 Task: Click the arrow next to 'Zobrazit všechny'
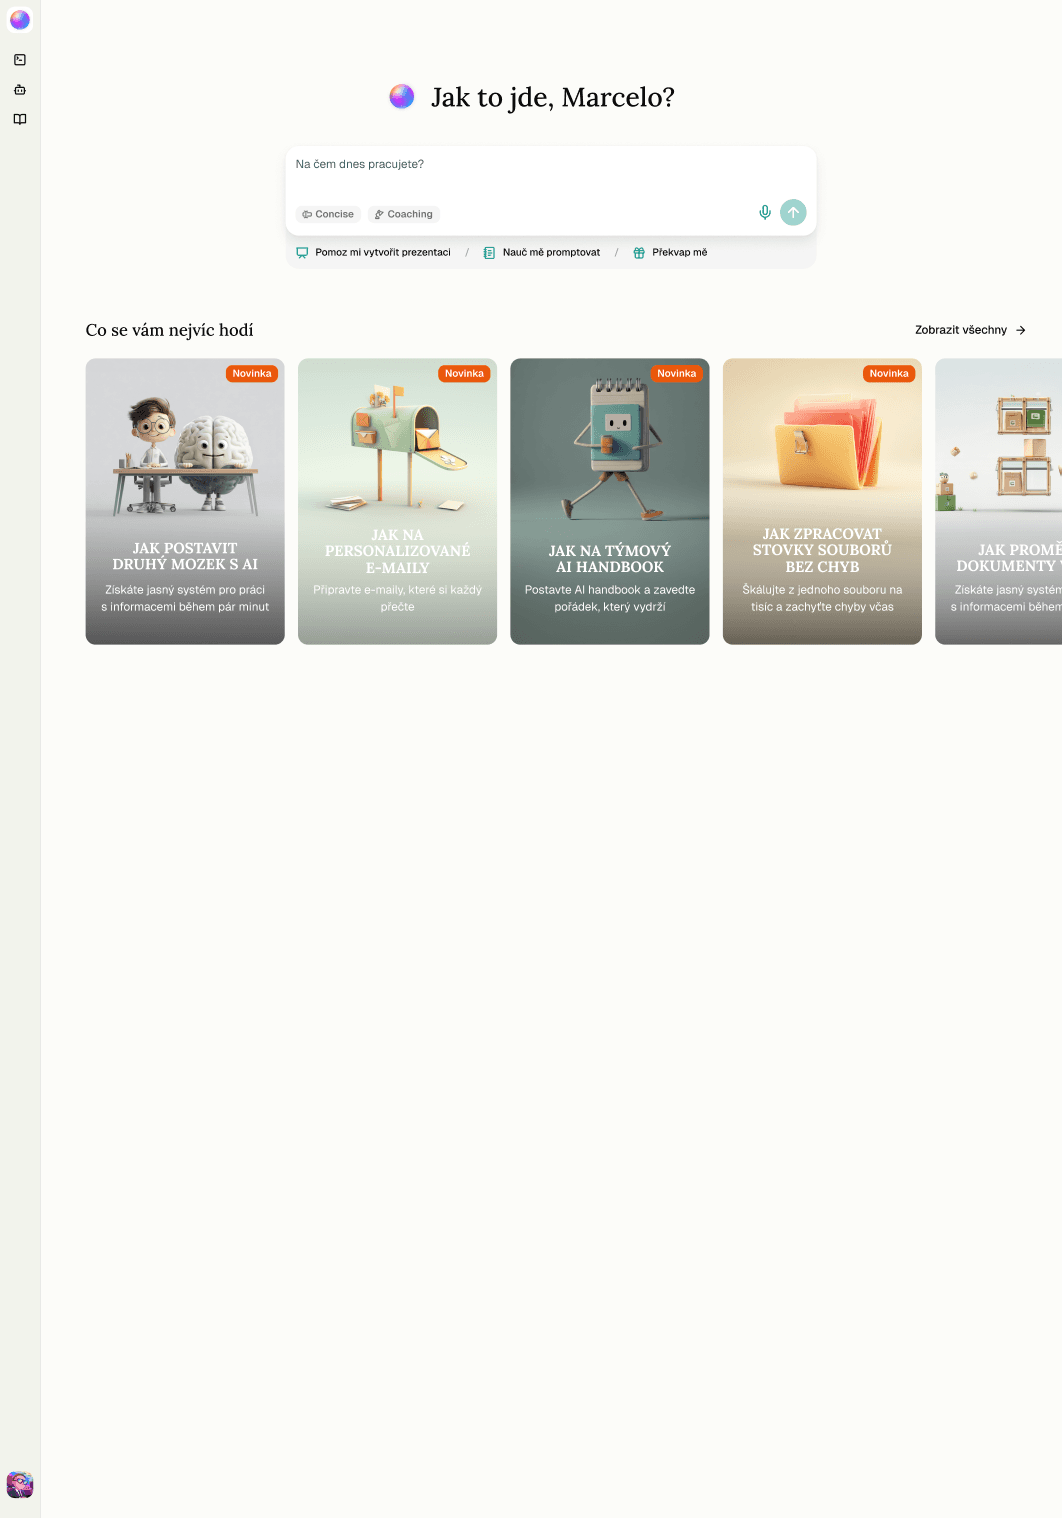[x=1021, y=330]
